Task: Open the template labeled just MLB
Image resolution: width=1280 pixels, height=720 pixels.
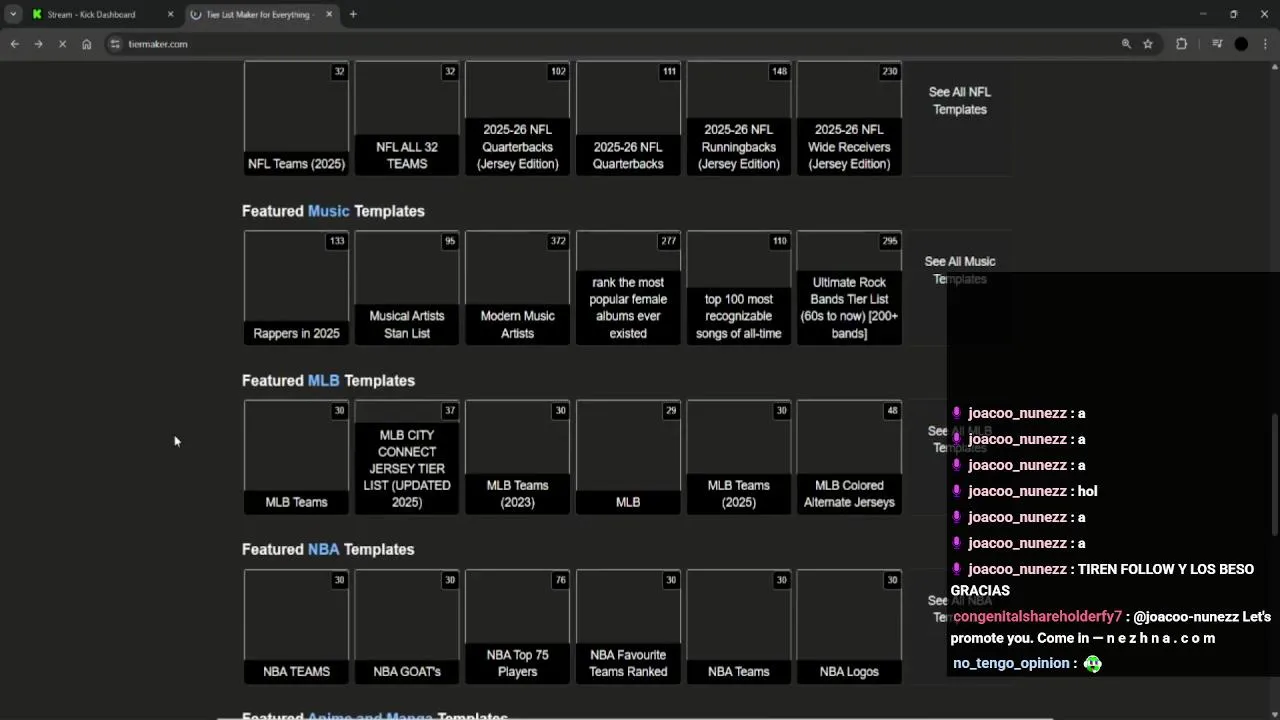Action: (628, 458)
